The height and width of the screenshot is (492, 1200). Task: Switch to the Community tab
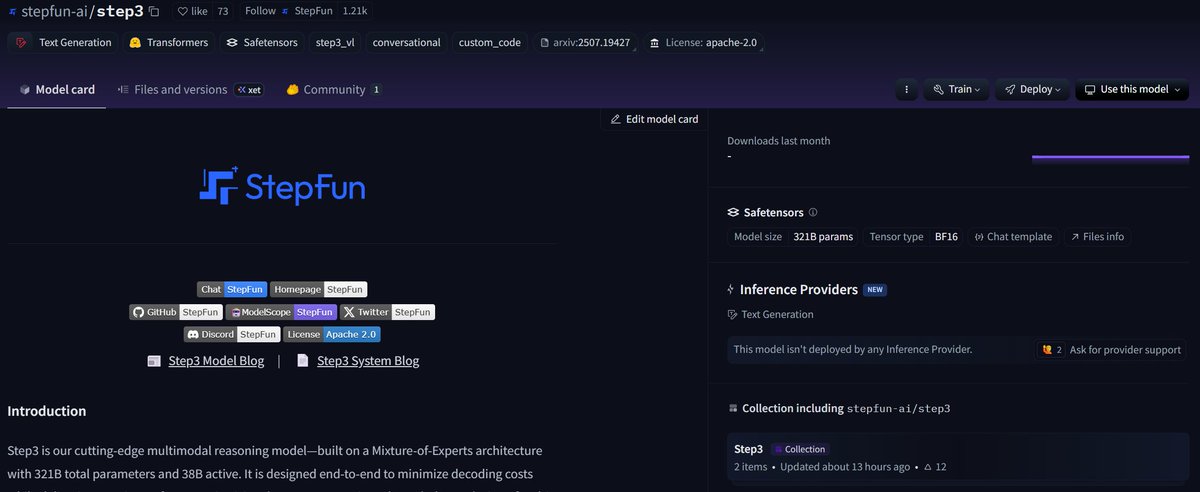pyautogui.click(x=334, y=89)
